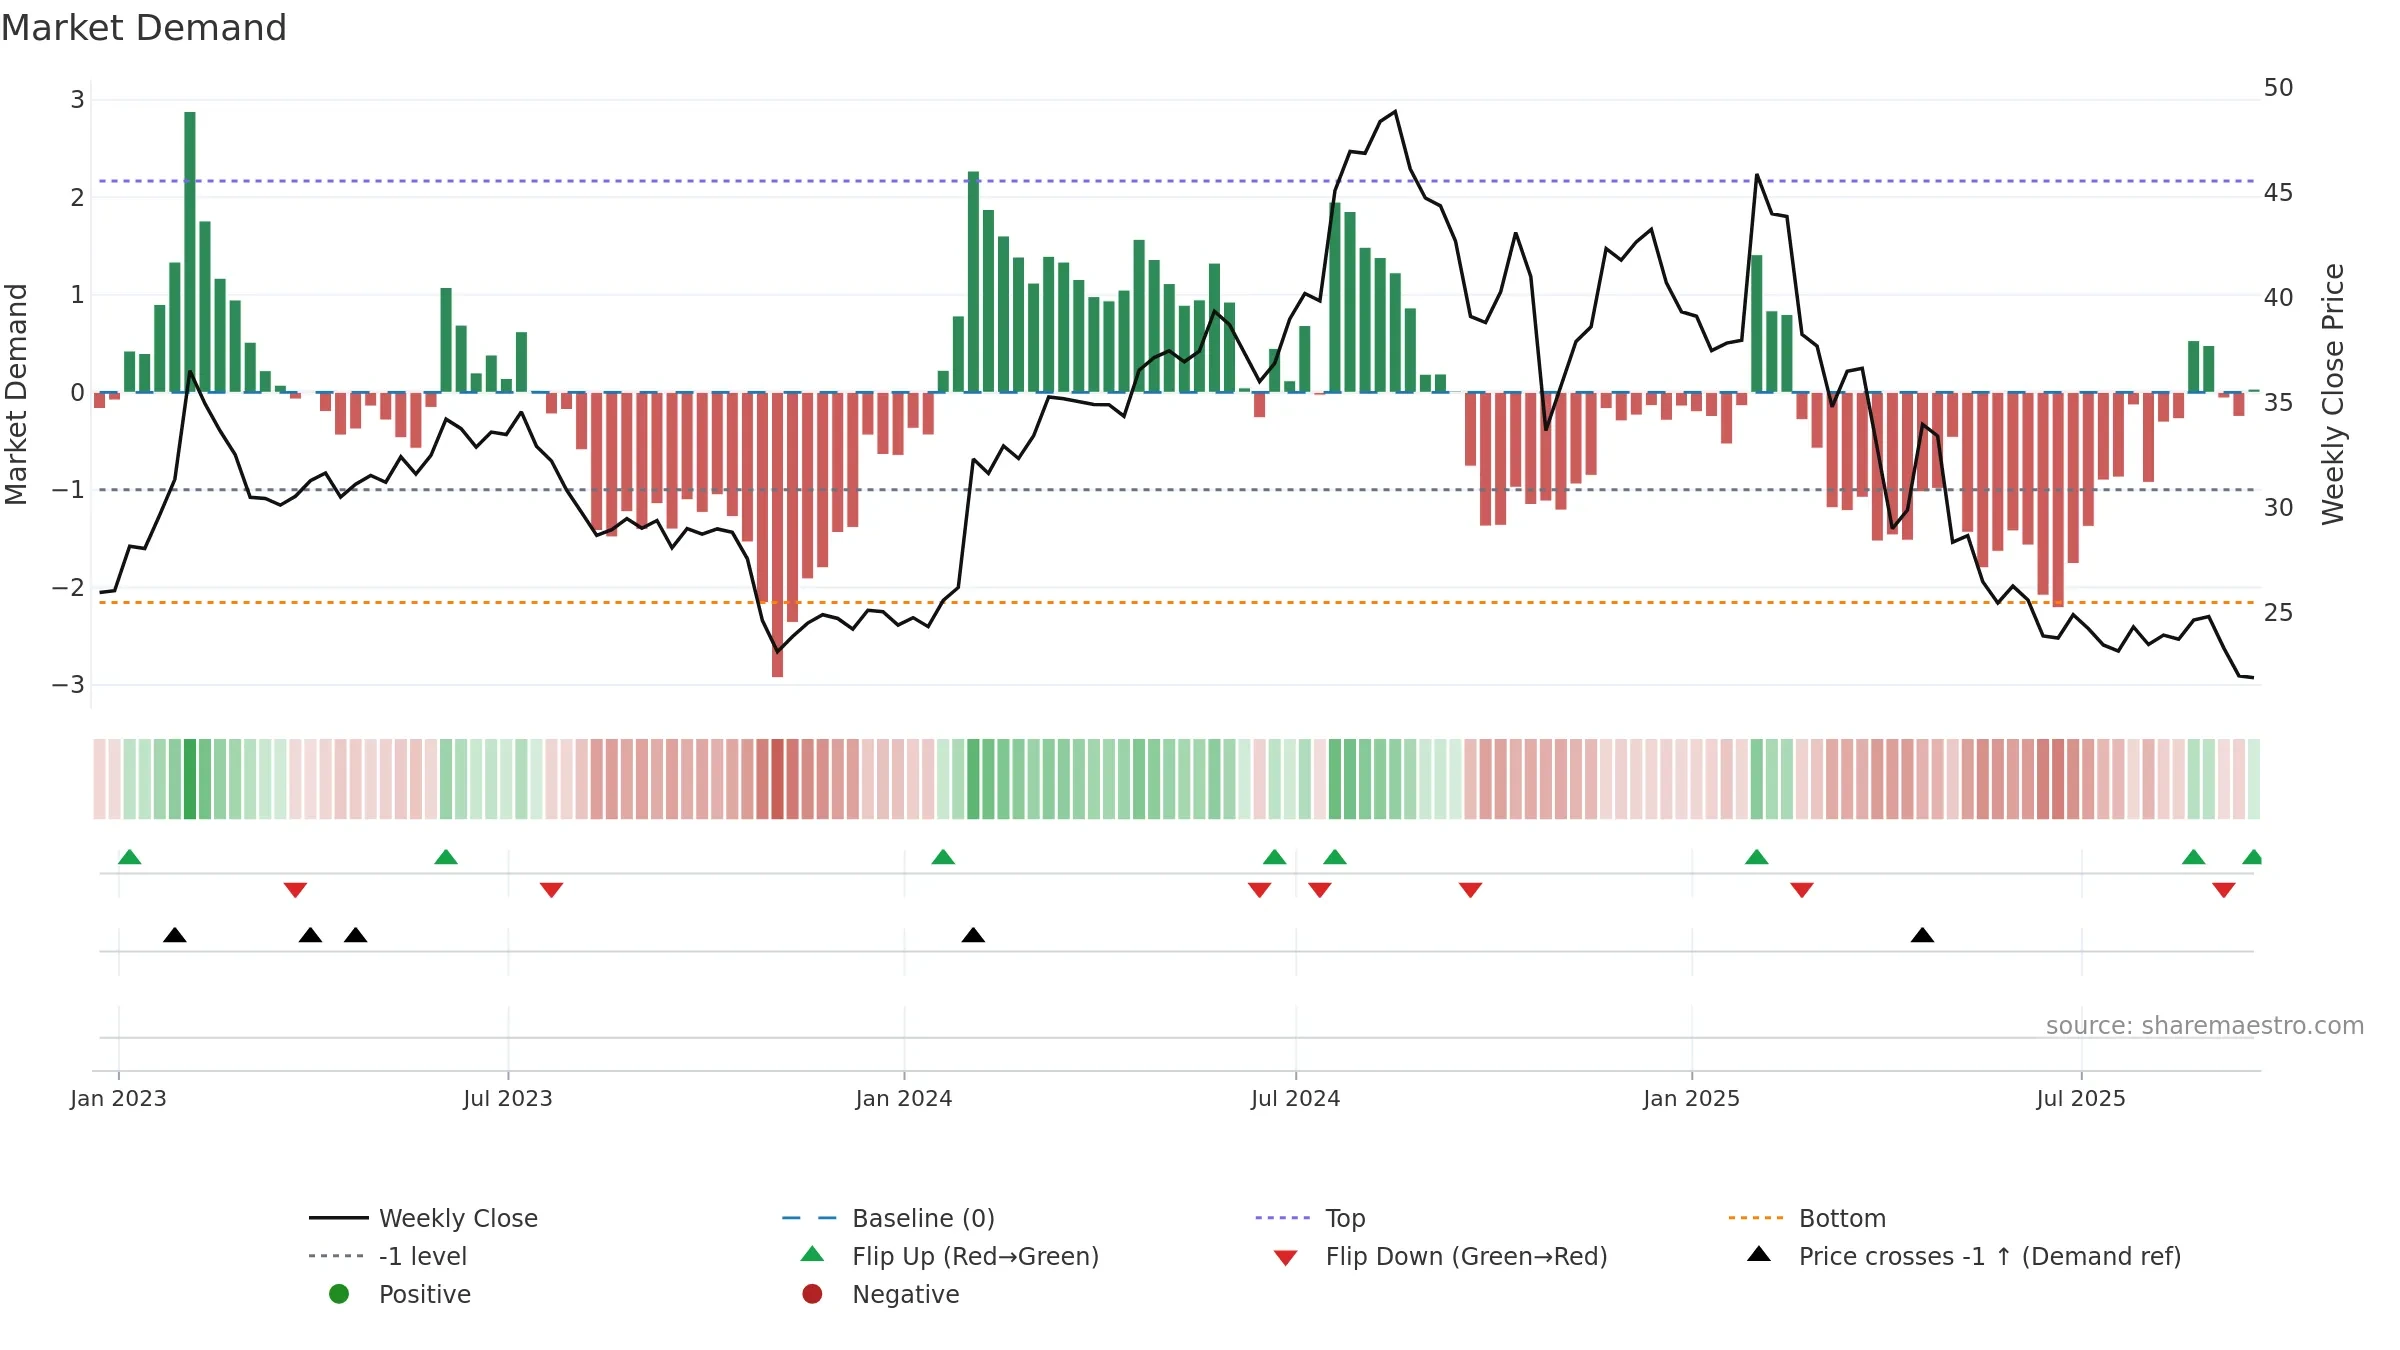This screenshot has height=1350, width=2400.
Task: Click the Market Demand y-axis title
Action: coord(16,394)
